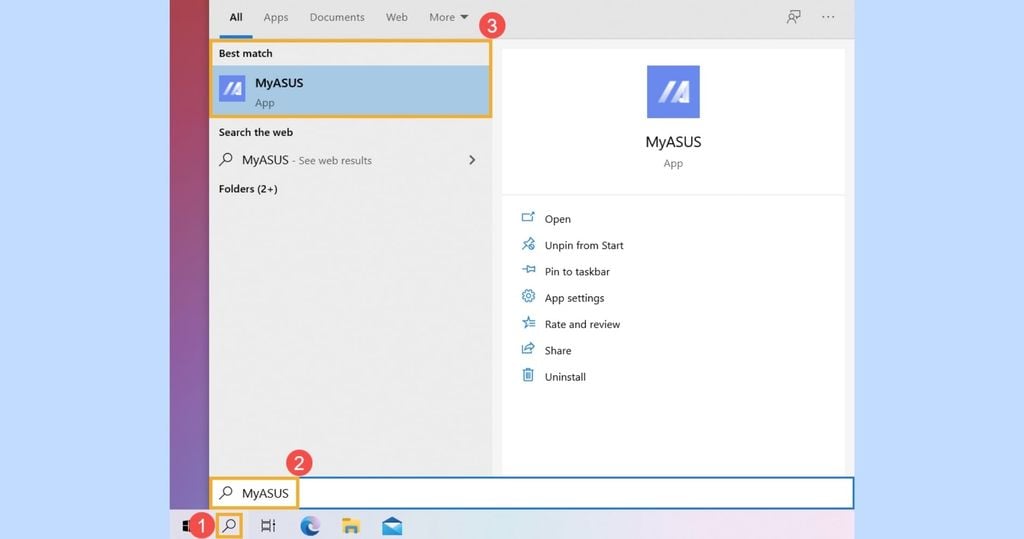Switch to the Documents tab
The height and width of the screenshot is (539, 1024).
click(337, 17)
